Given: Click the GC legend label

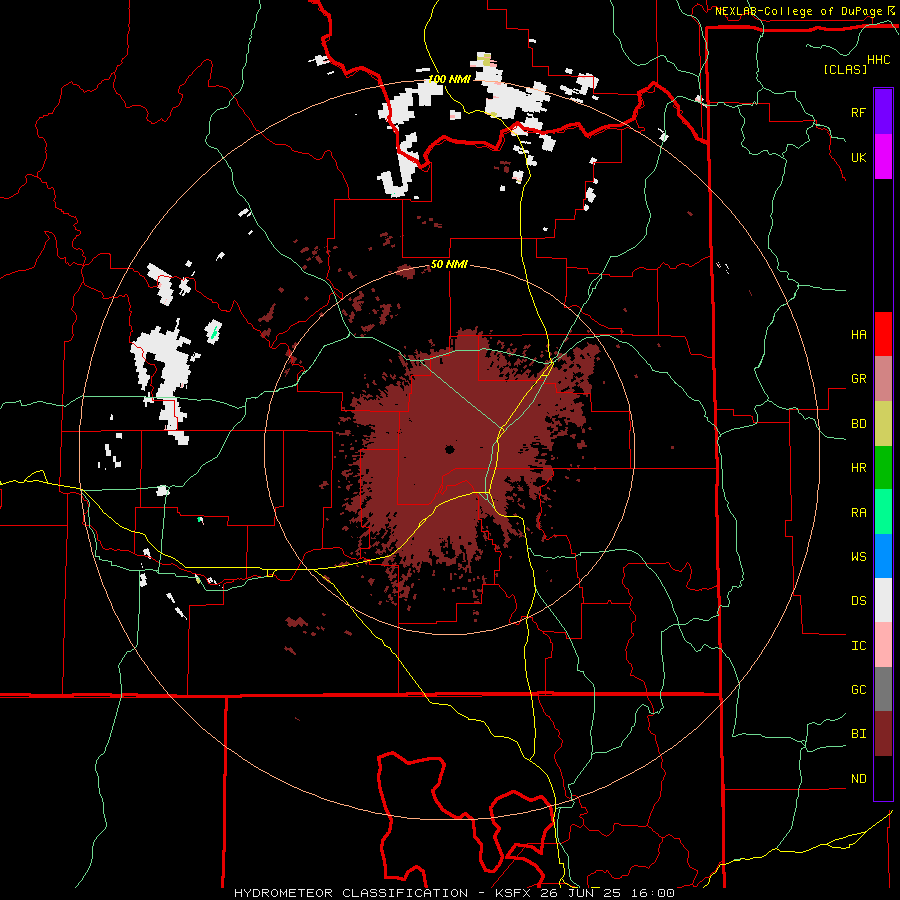Looking at the screenshot, I should point(858,690).
